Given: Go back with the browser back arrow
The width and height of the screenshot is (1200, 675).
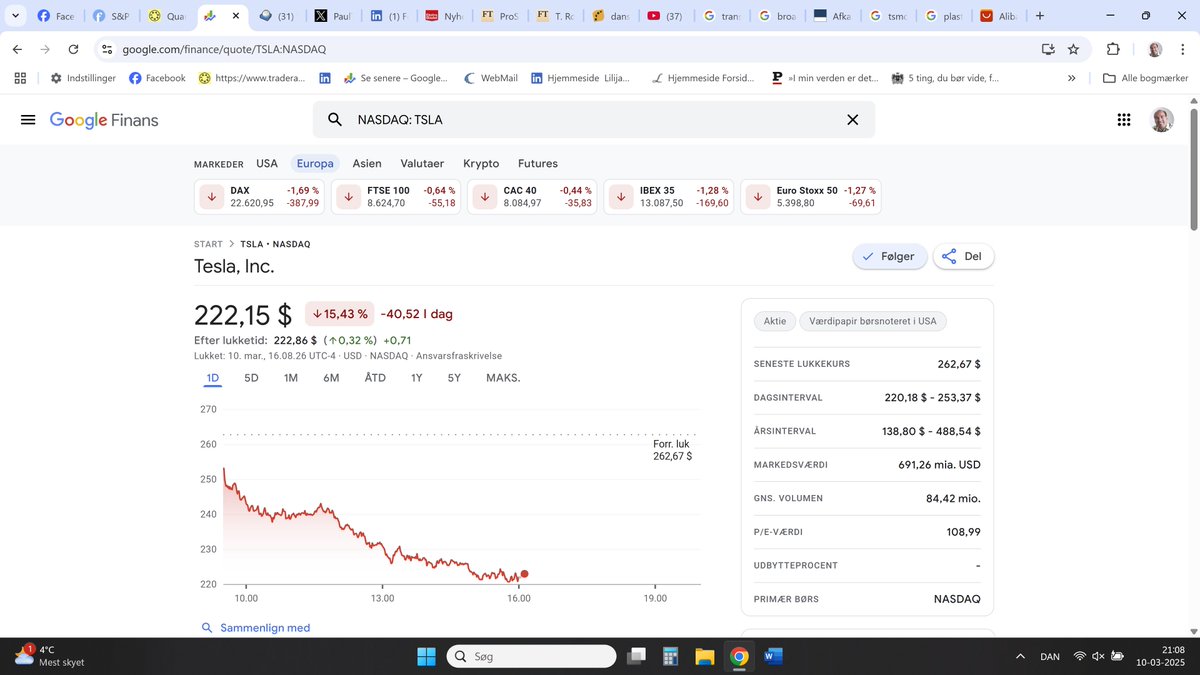Looking at the screenshot, I should [x=17, y=49].
